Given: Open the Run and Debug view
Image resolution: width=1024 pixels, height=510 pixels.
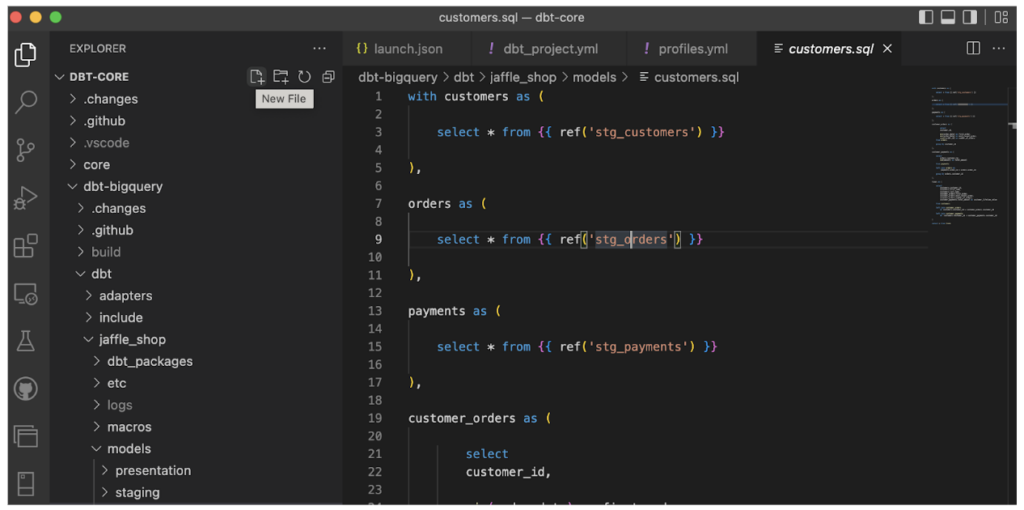Looking at the screenshot, I should pyautogui.click(x=26, y=198).
